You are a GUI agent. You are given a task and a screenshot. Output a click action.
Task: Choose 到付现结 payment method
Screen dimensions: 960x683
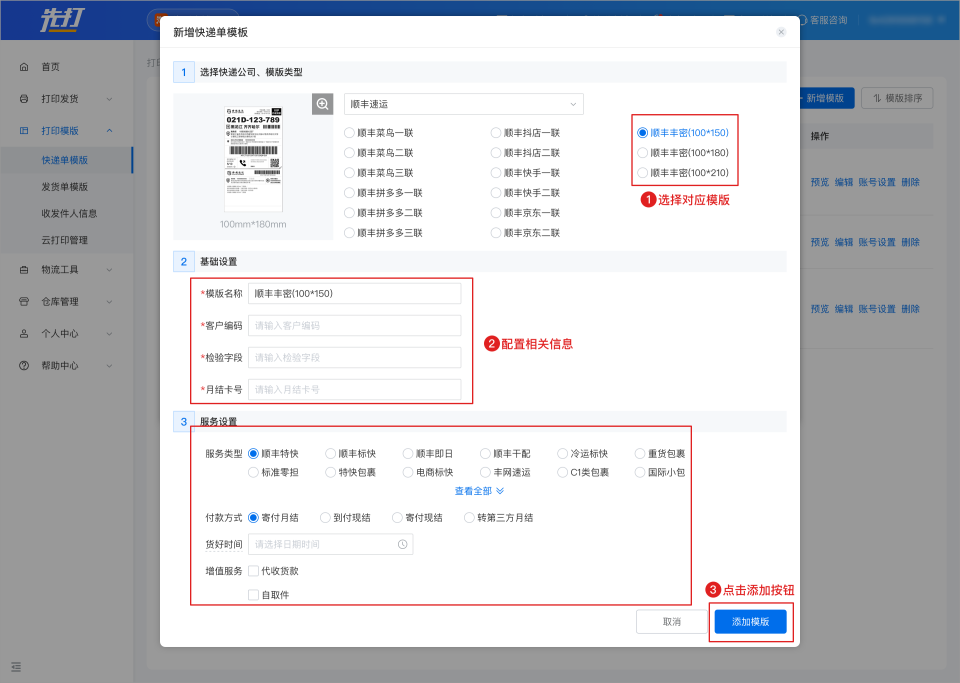326,518
